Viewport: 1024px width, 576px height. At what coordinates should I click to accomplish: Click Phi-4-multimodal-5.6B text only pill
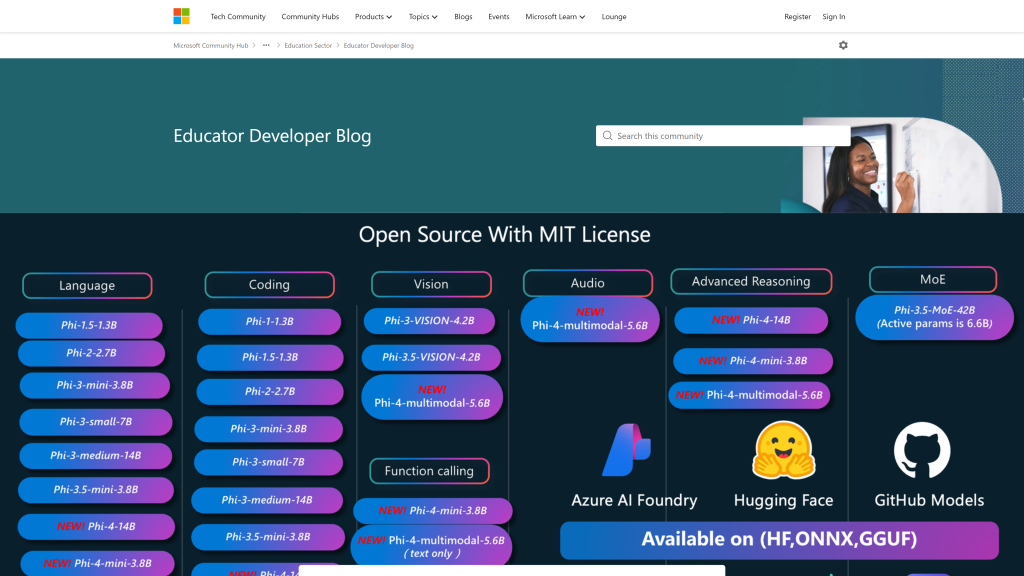(x=431, y=546)
